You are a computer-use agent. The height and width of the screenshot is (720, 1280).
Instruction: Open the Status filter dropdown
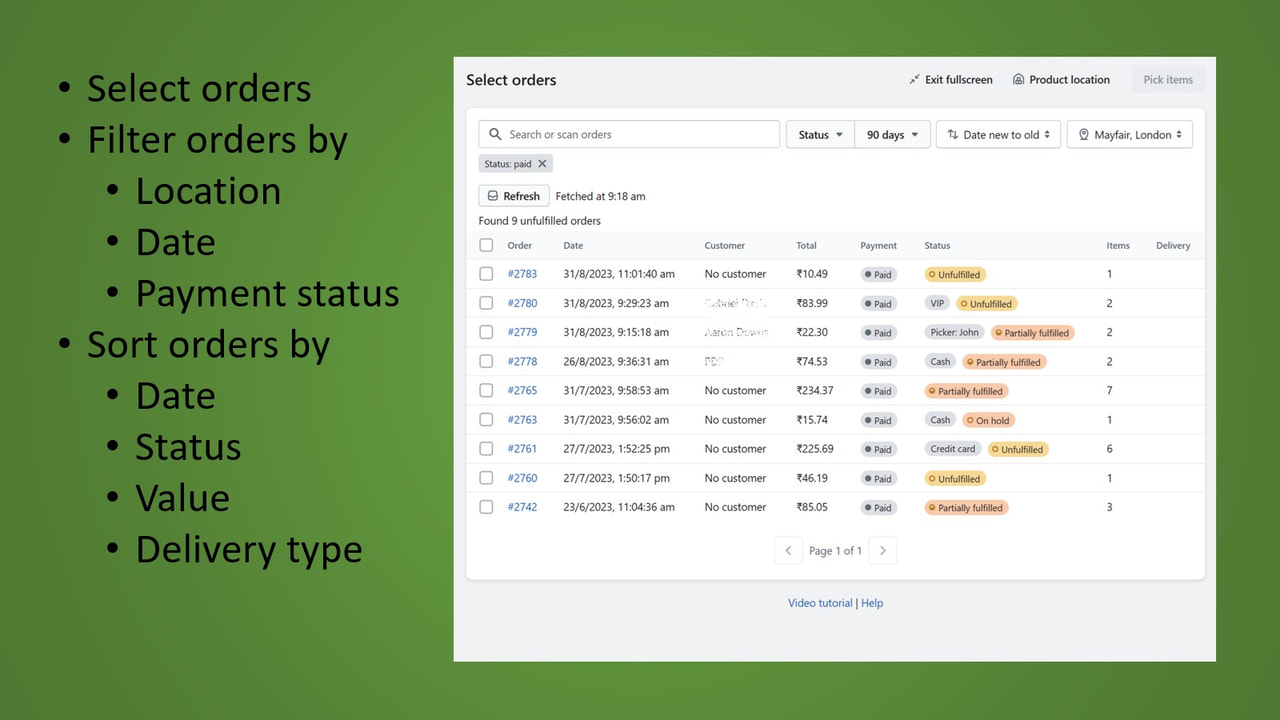tap(819, 133)
